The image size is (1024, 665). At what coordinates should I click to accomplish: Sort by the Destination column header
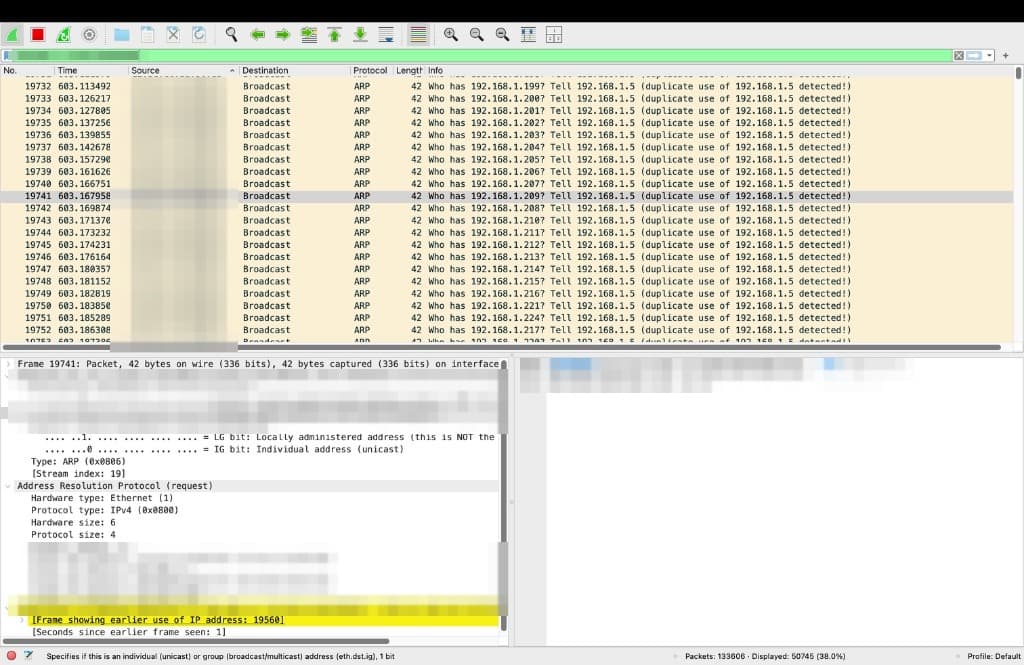(294, 71)
